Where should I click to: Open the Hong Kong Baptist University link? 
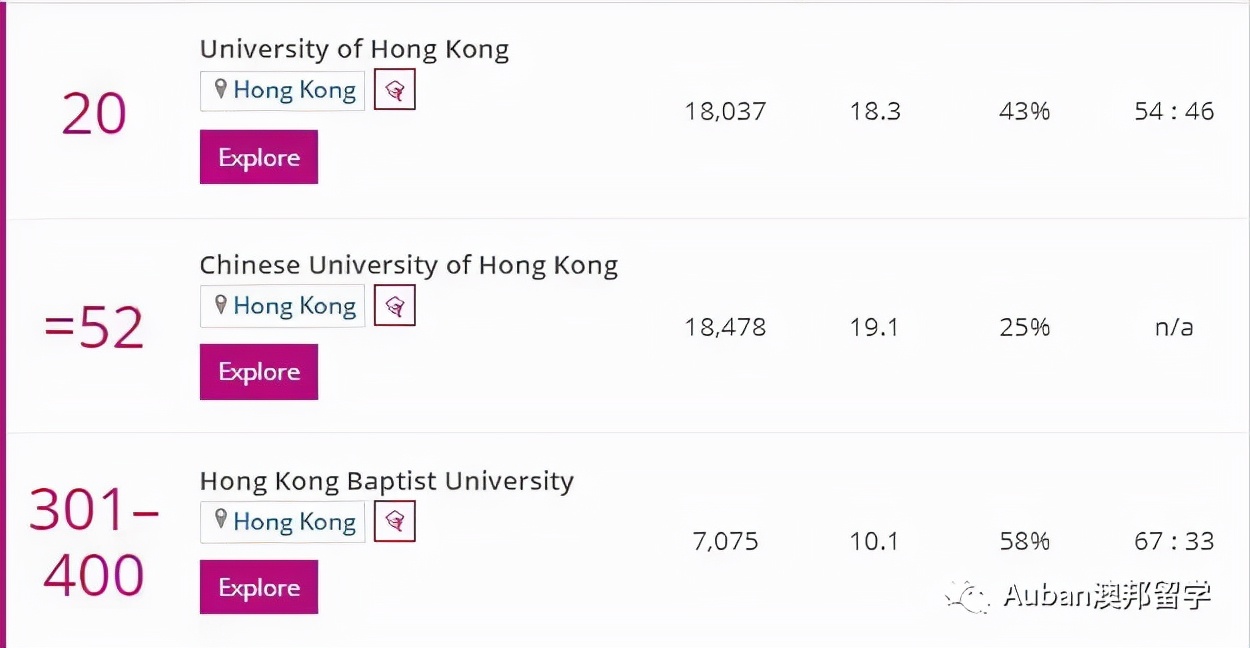click(386, 480)
